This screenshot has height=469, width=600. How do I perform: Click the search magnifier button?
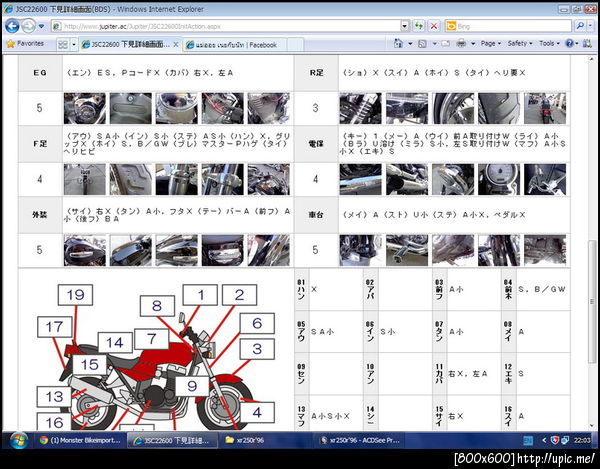point(580,26)
